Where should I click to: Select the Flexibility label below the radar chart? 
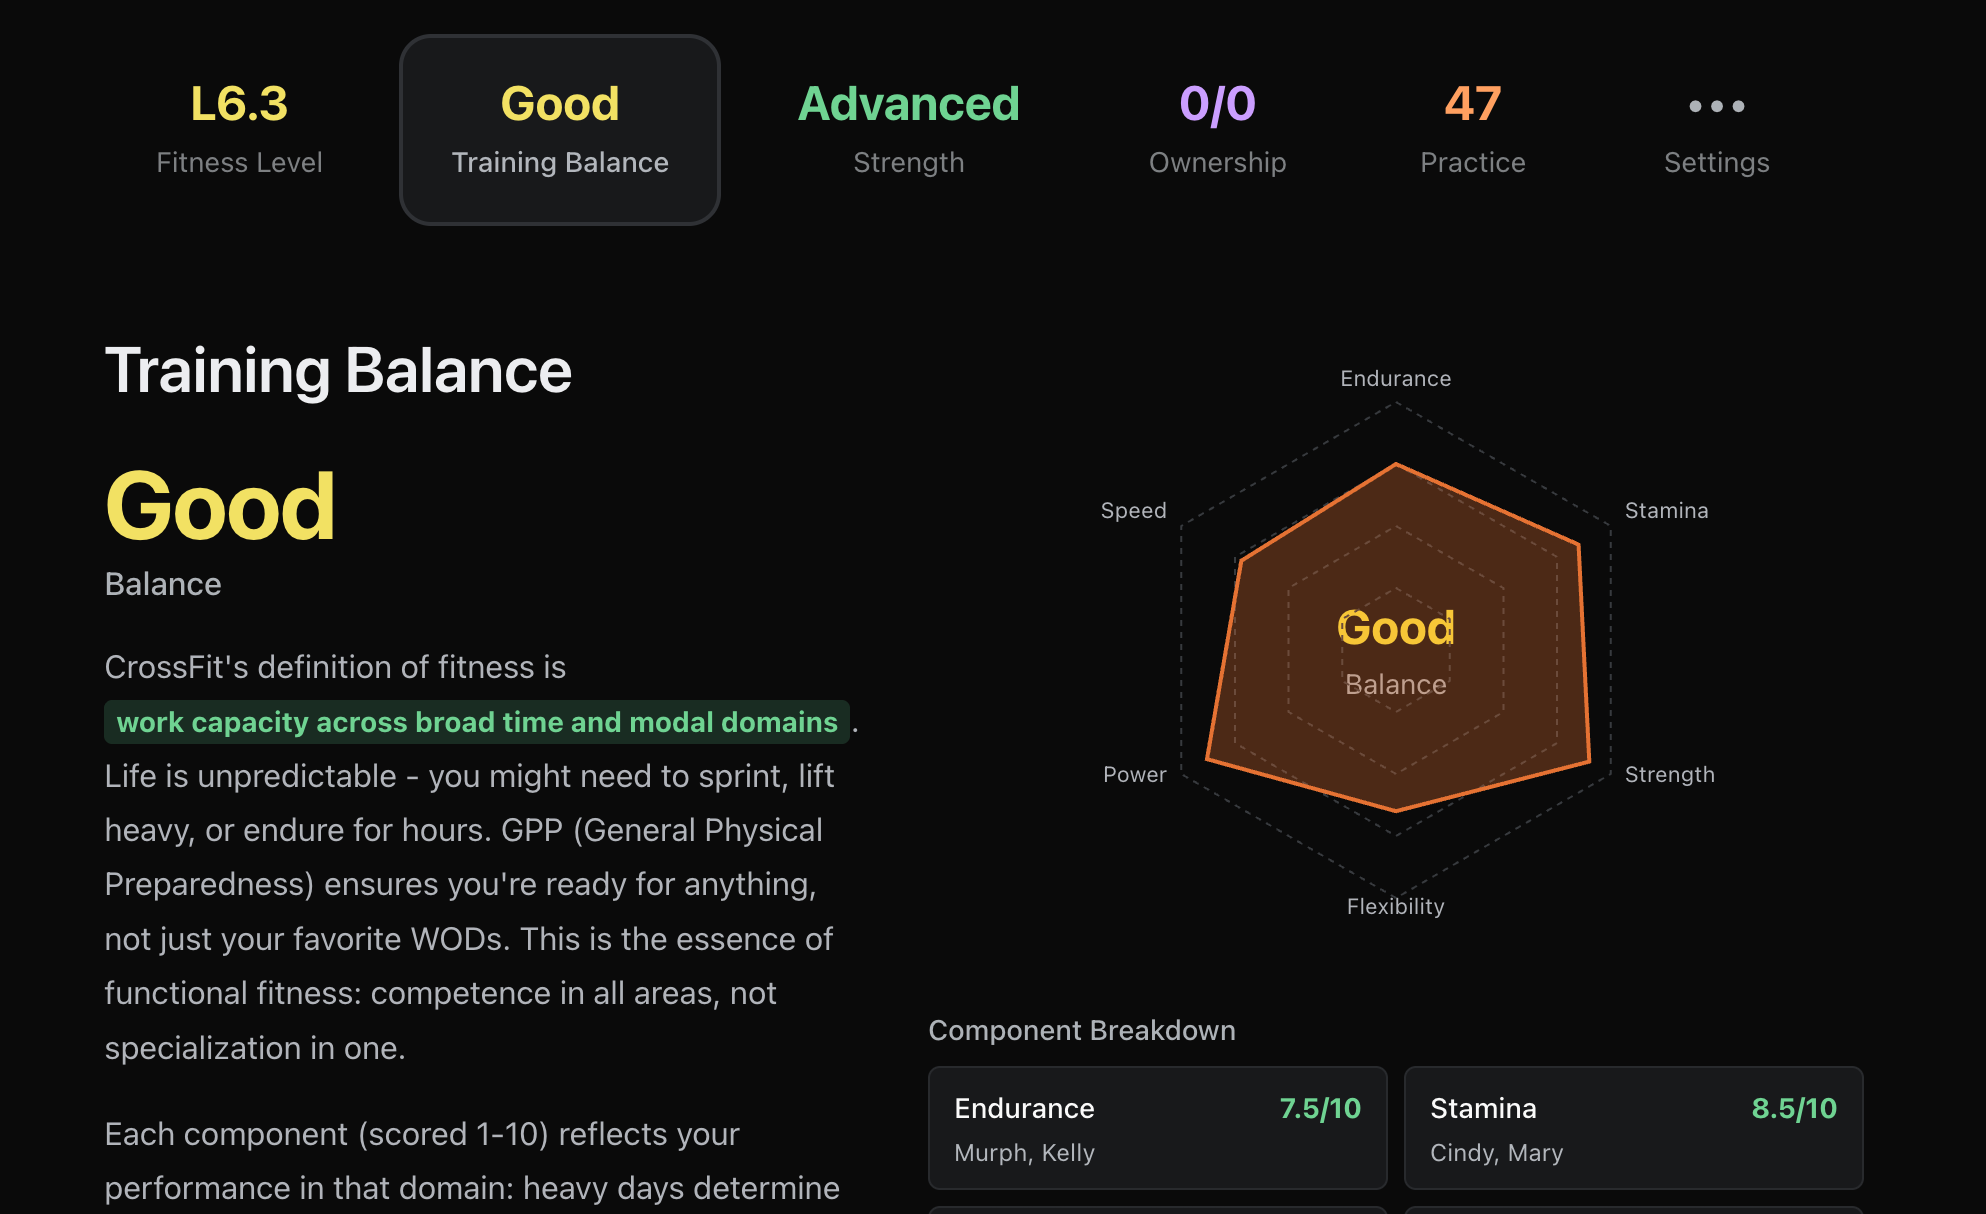tap(1395, 906)
